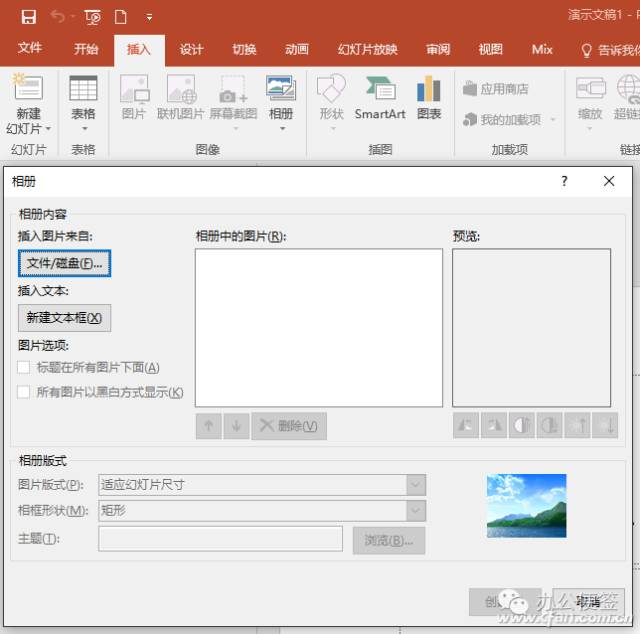Insert a SmartArt graphic
The width and height of the screenshot is (640, 634).
coord(380,97)
